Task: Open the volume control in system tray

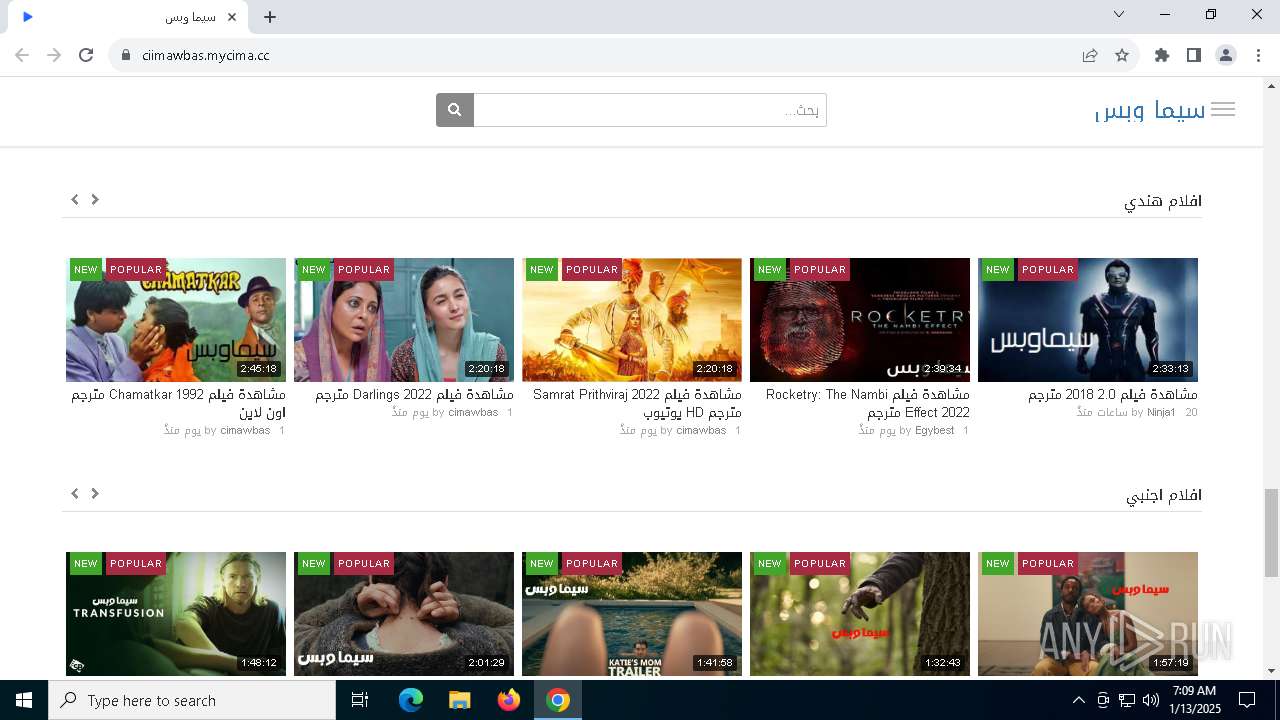Action: tap(1151, 700)
